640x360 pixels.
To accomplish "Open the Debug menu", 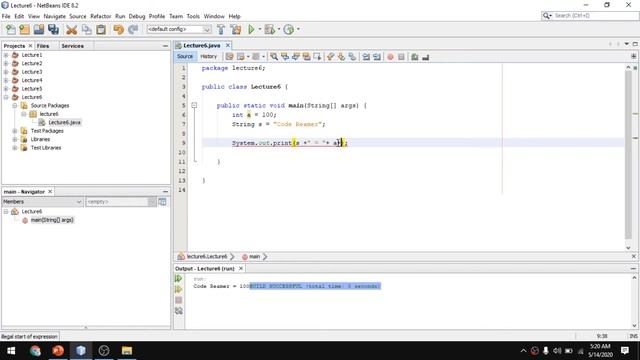I will pos(137,16).
